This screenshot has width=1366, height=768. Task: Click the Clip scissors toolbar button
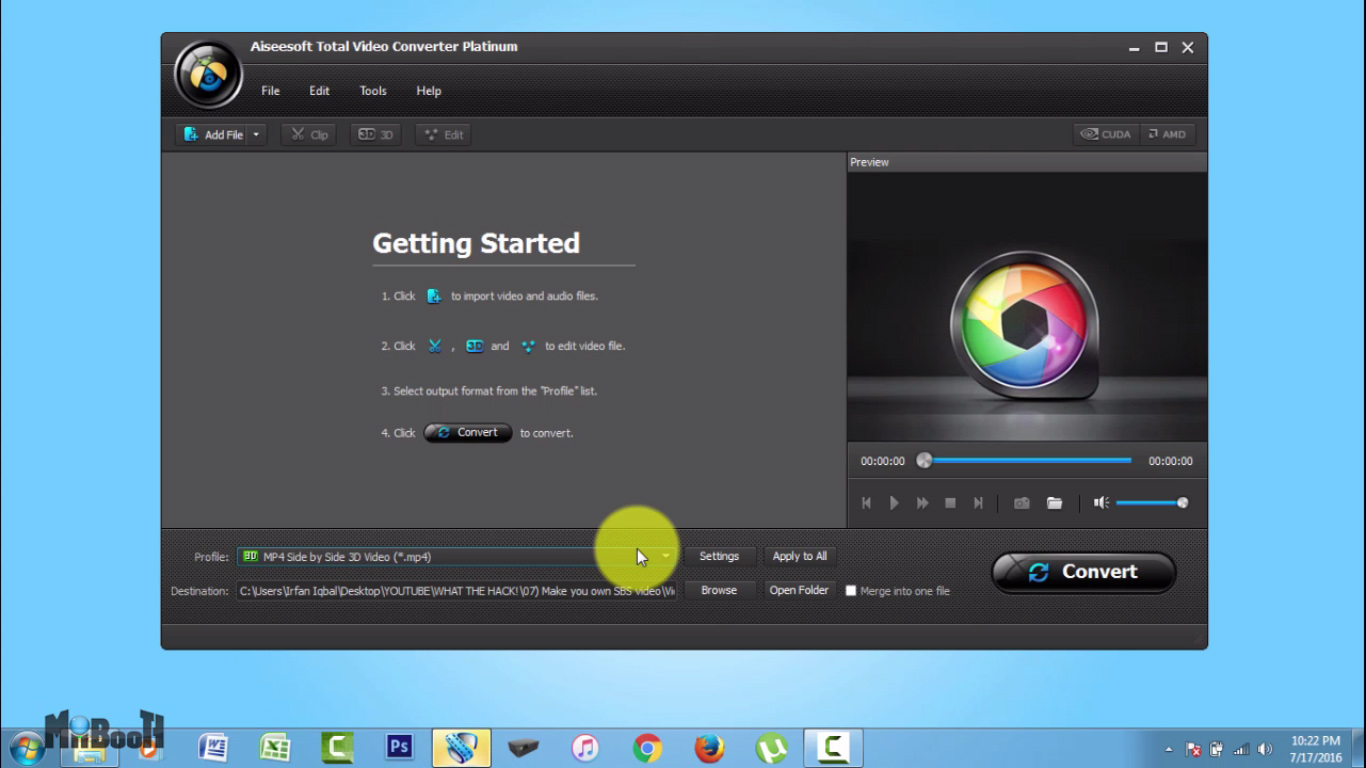tap(309, 135)
